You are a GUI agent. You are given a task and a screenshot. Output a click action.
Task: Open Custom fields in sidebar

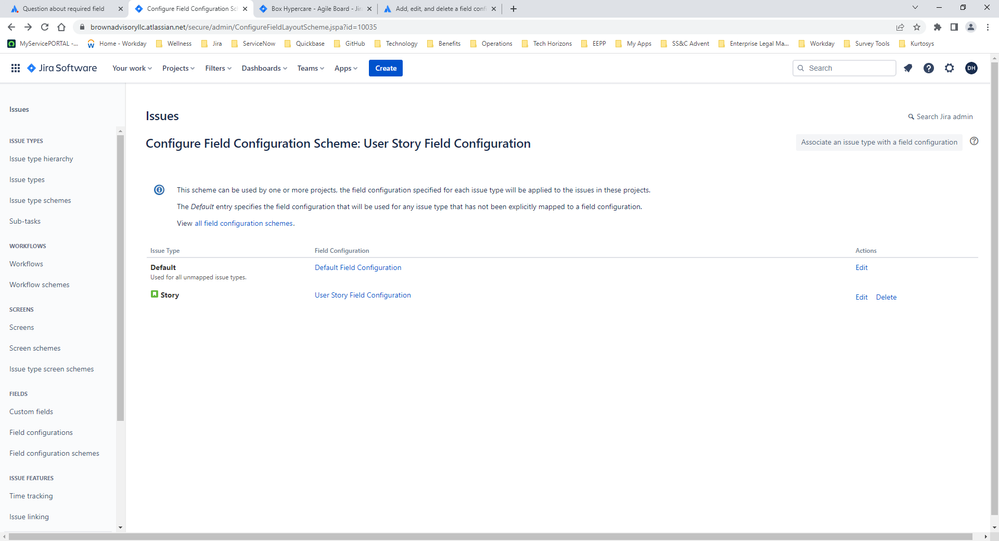[x=31, y=412]
